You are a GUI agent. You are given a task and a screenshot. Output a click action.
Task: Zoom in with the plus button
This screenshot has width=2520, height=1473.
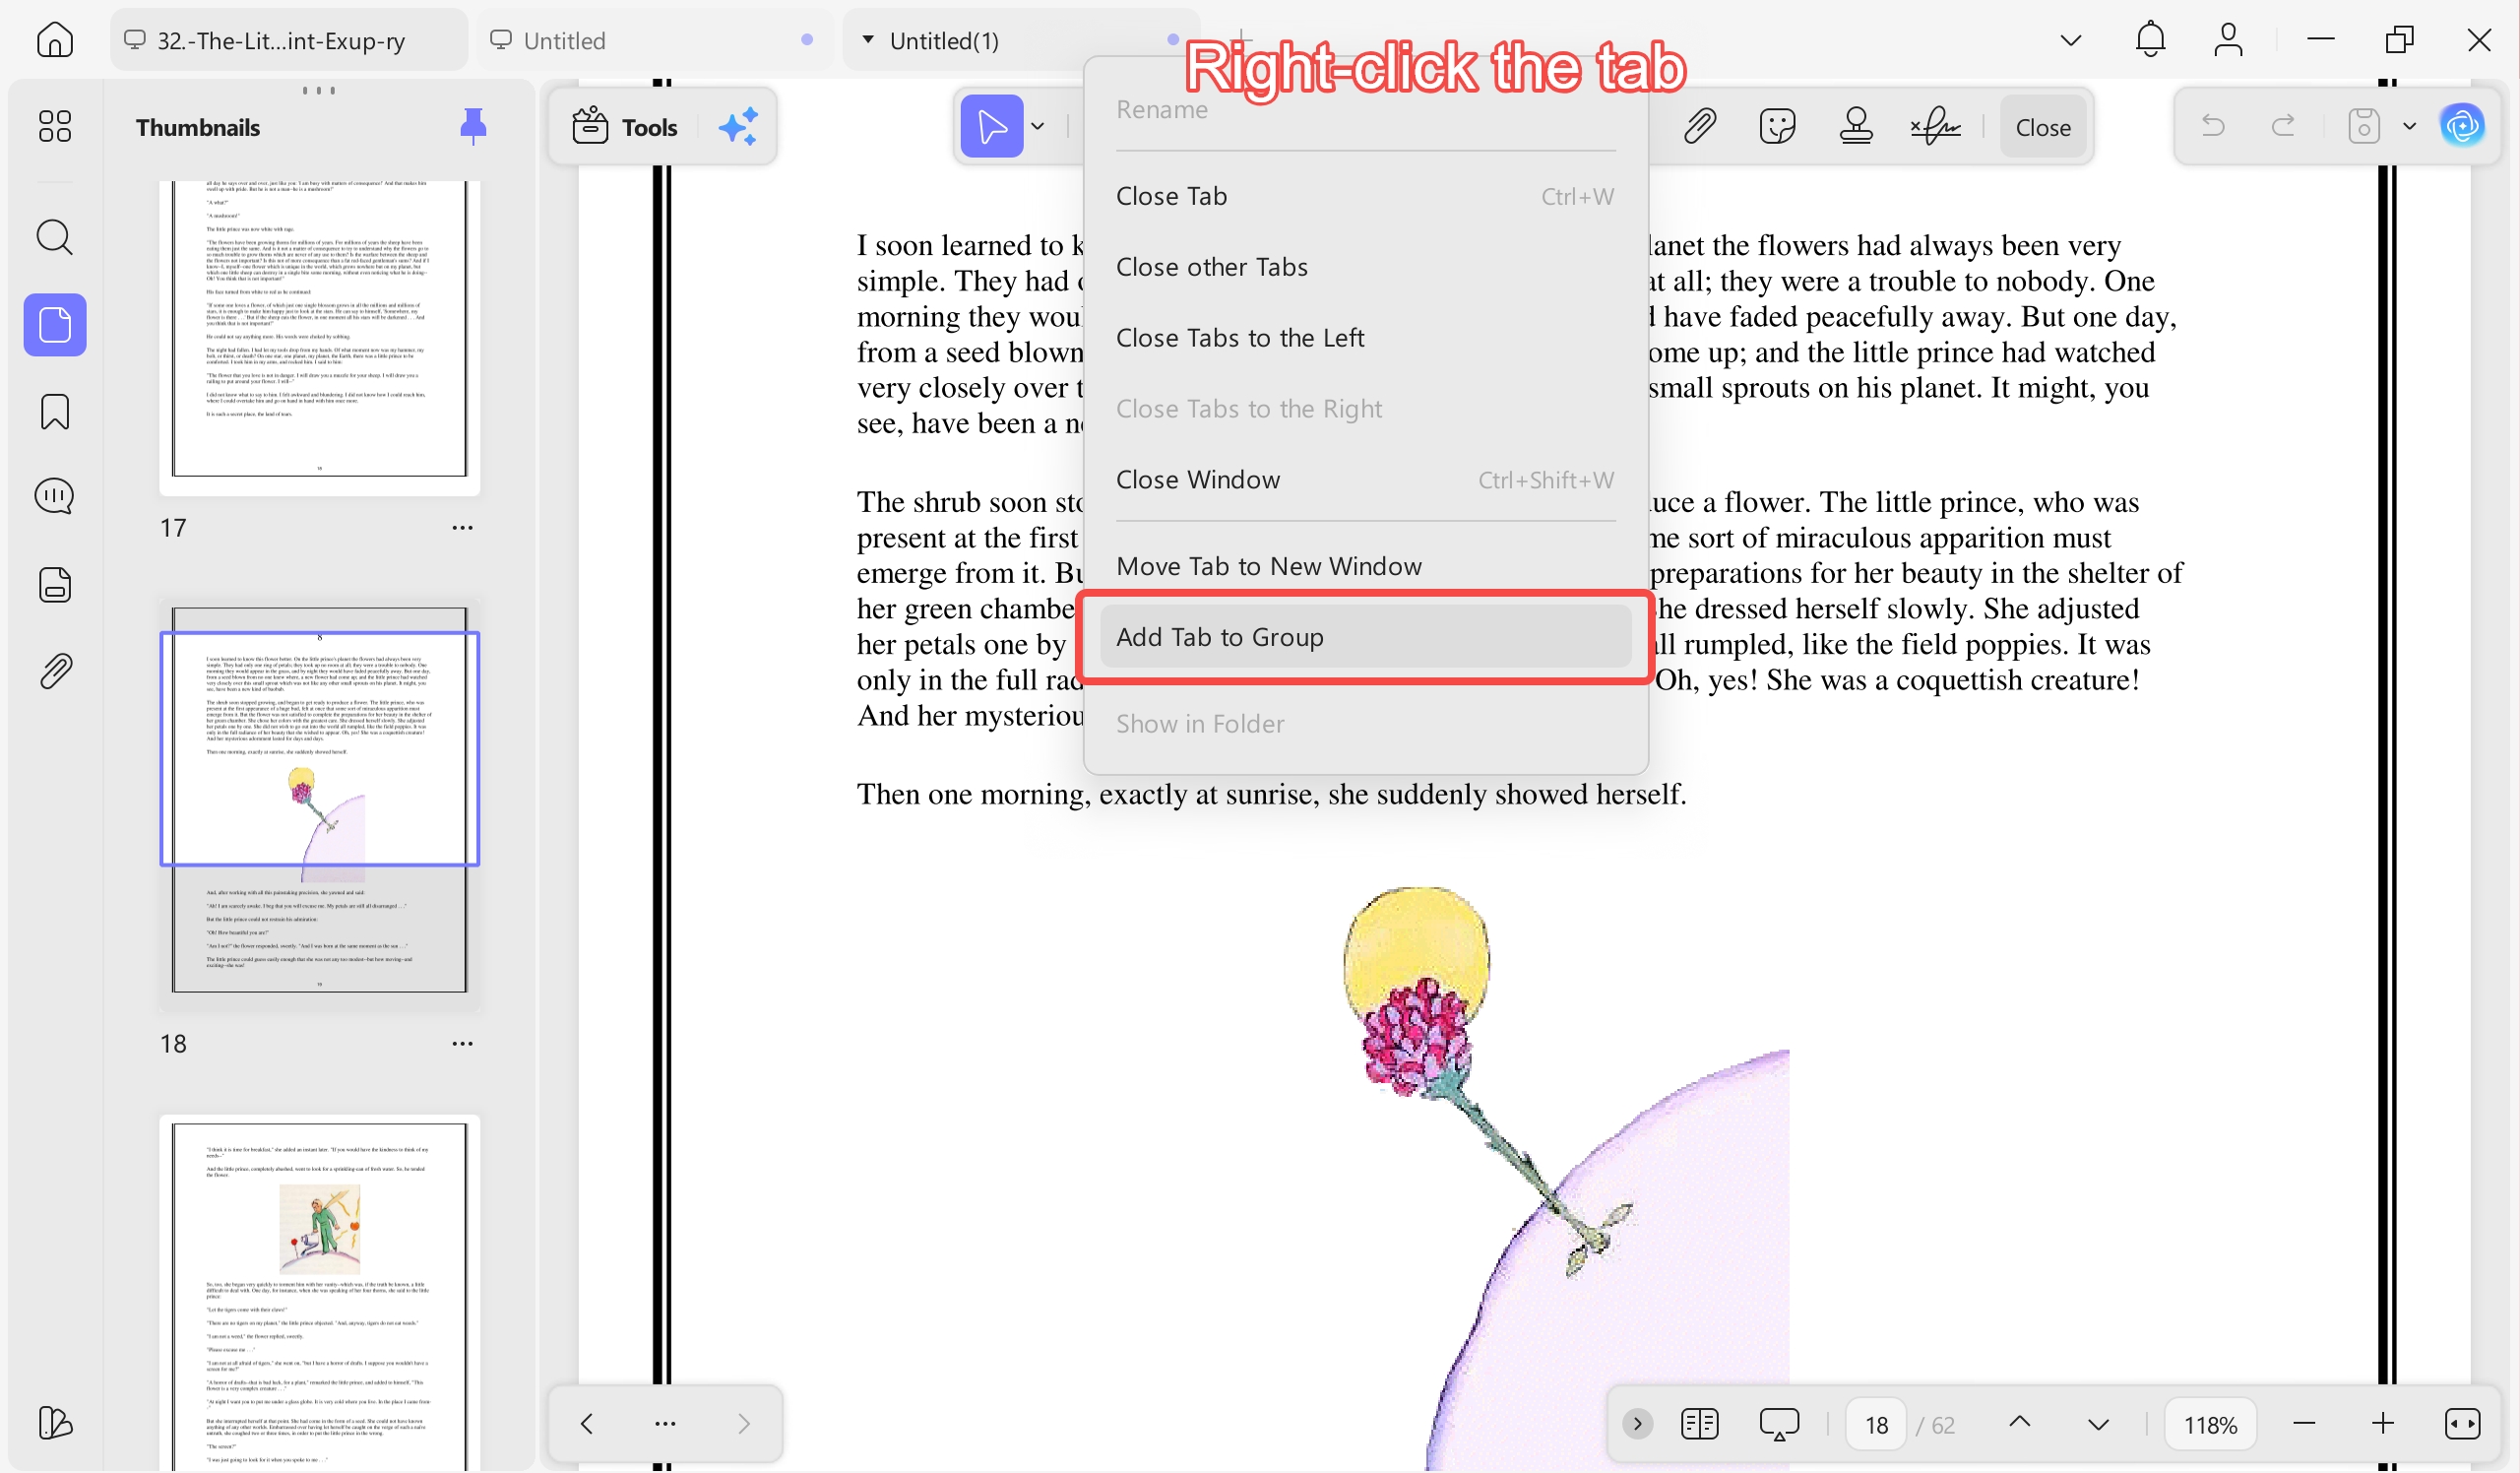tap(2383, 1424)
